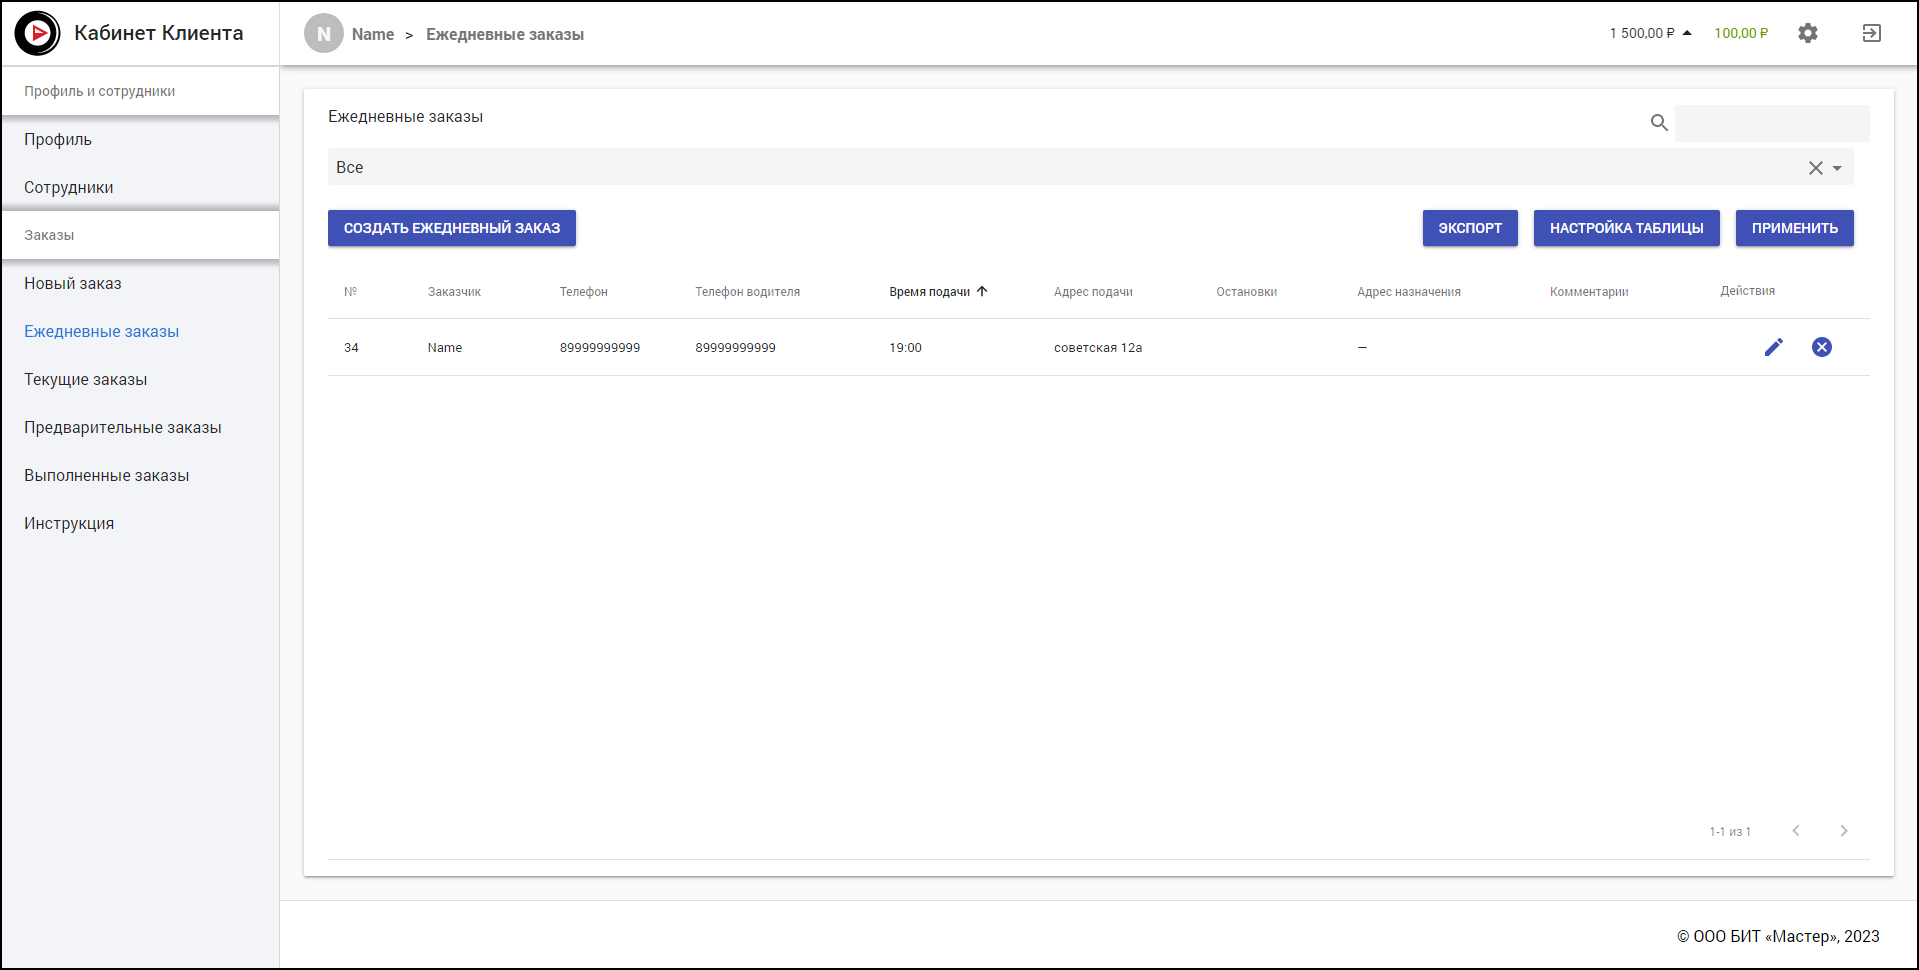Expand the 1 500,00 ₽ balance dropdown
Viewport: 1919px width, 970px height.
tap(1687, 33)
